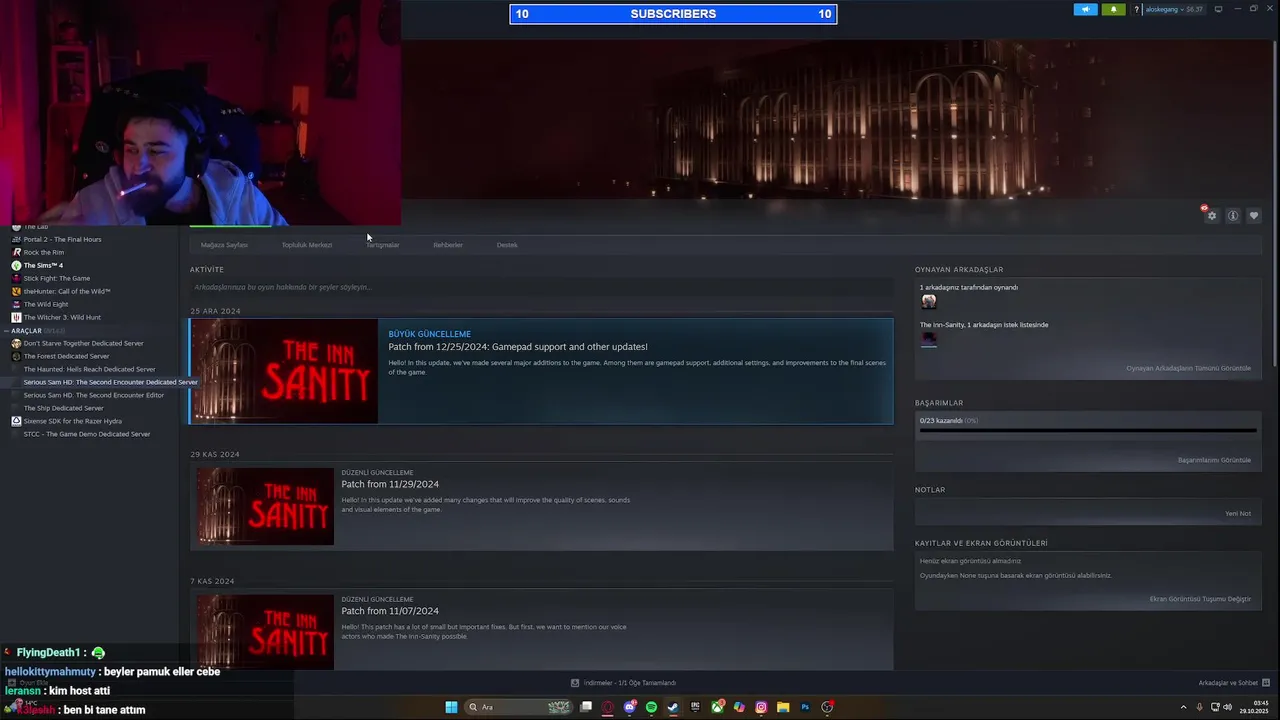Open Patch from 11/29/2024 update
This screenshot has width=1280, height=720.
click(x=390, y=484)
